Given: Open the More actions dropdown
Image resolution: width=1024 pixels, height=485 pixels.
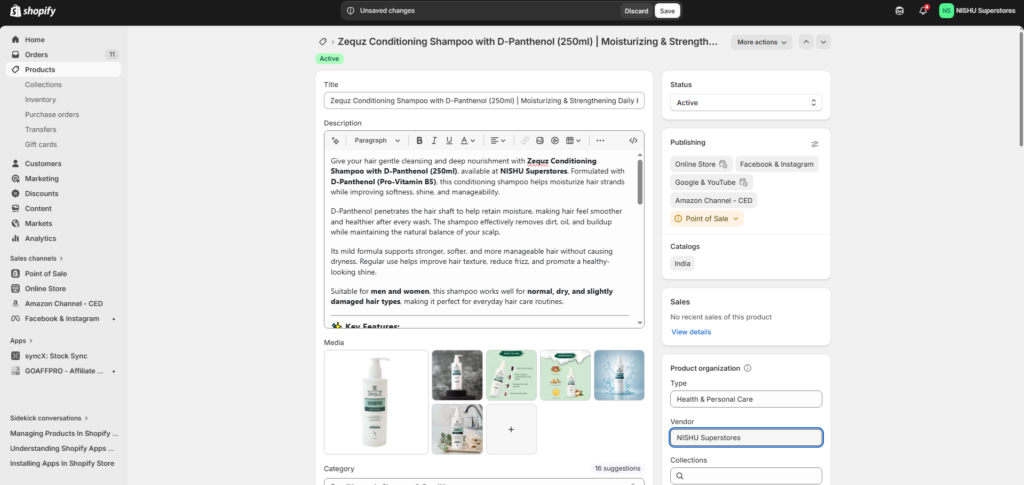Looking at the screenshot, I should pos(761,42).
